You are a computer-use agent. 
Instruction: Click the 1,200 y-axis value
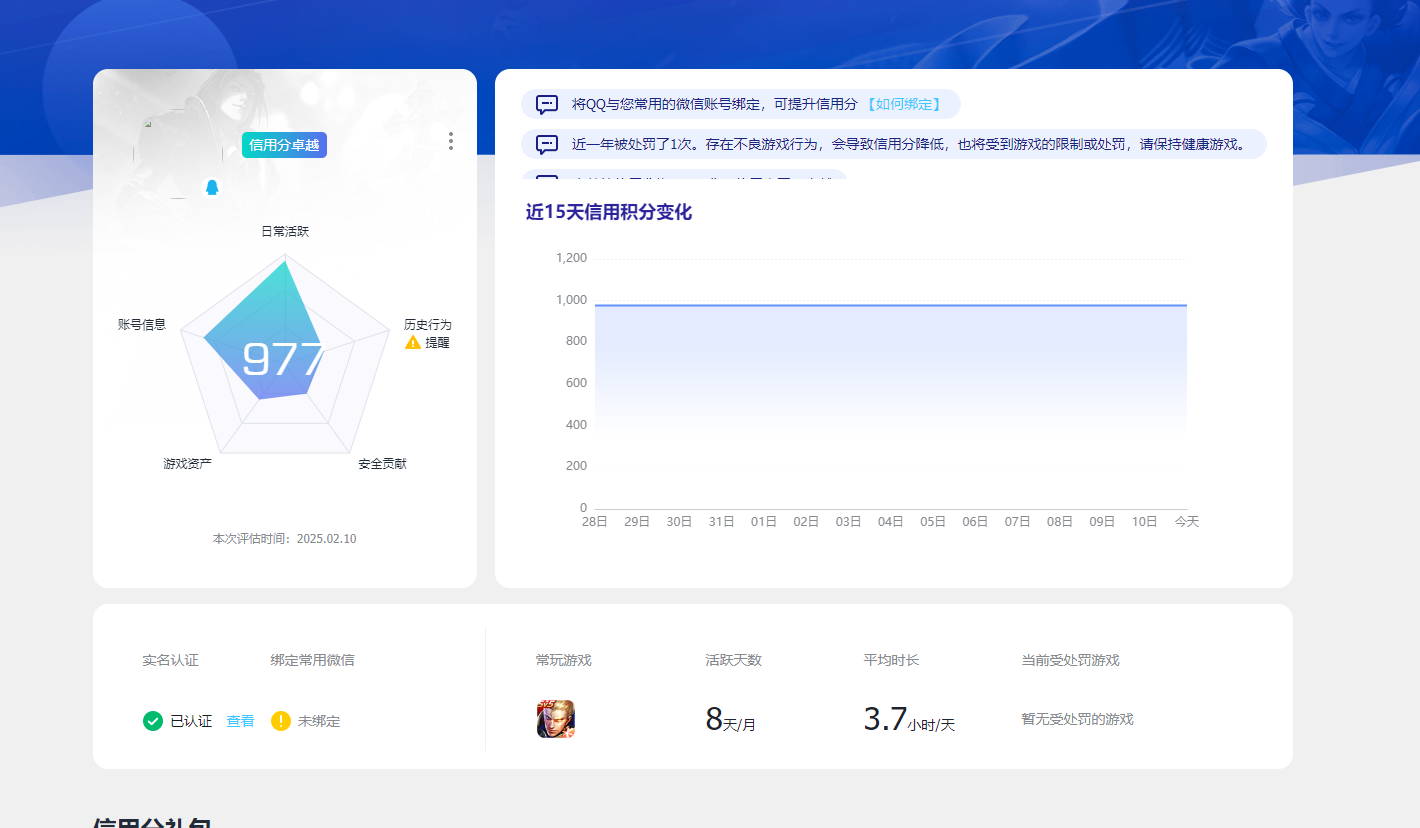click(x=572, y=258)
